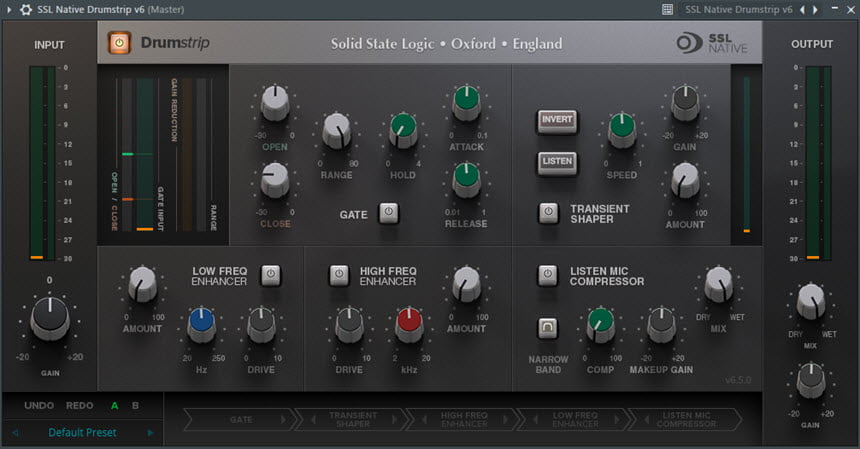Move GATE block right in processing order
The width and height of the screenshot is (860, 449).
(x=284, y=420)
